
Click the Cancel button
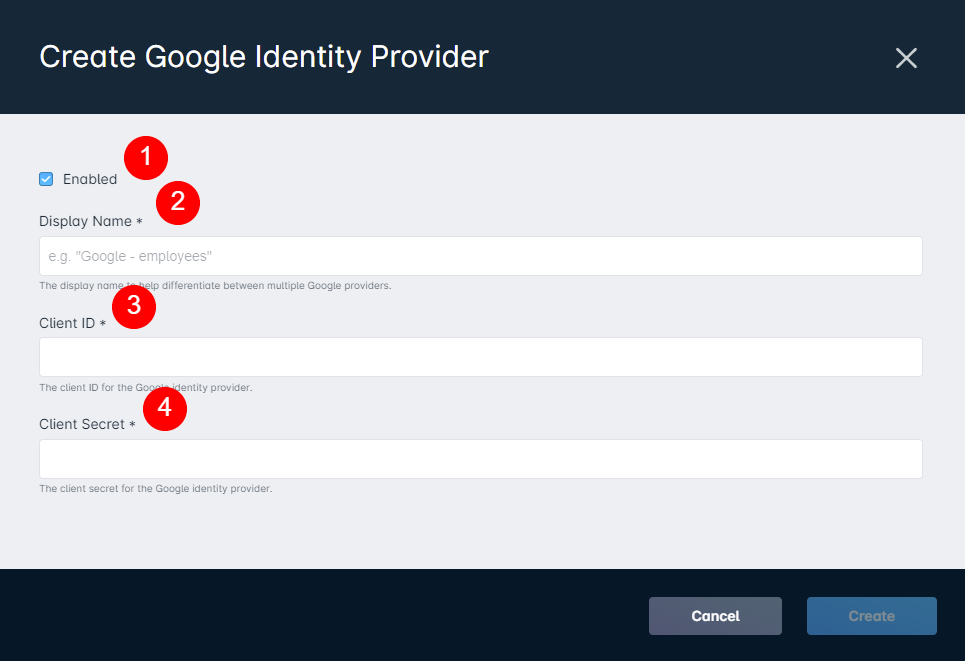(x=715, y=616)
